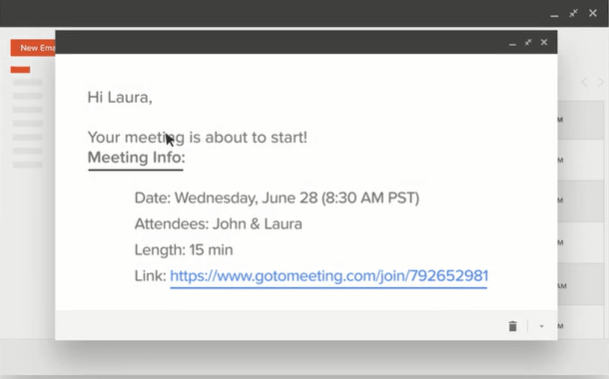Delete email with the trash icon
The image size is (609, 379).
pyautogui.click(x=513, y=326)
